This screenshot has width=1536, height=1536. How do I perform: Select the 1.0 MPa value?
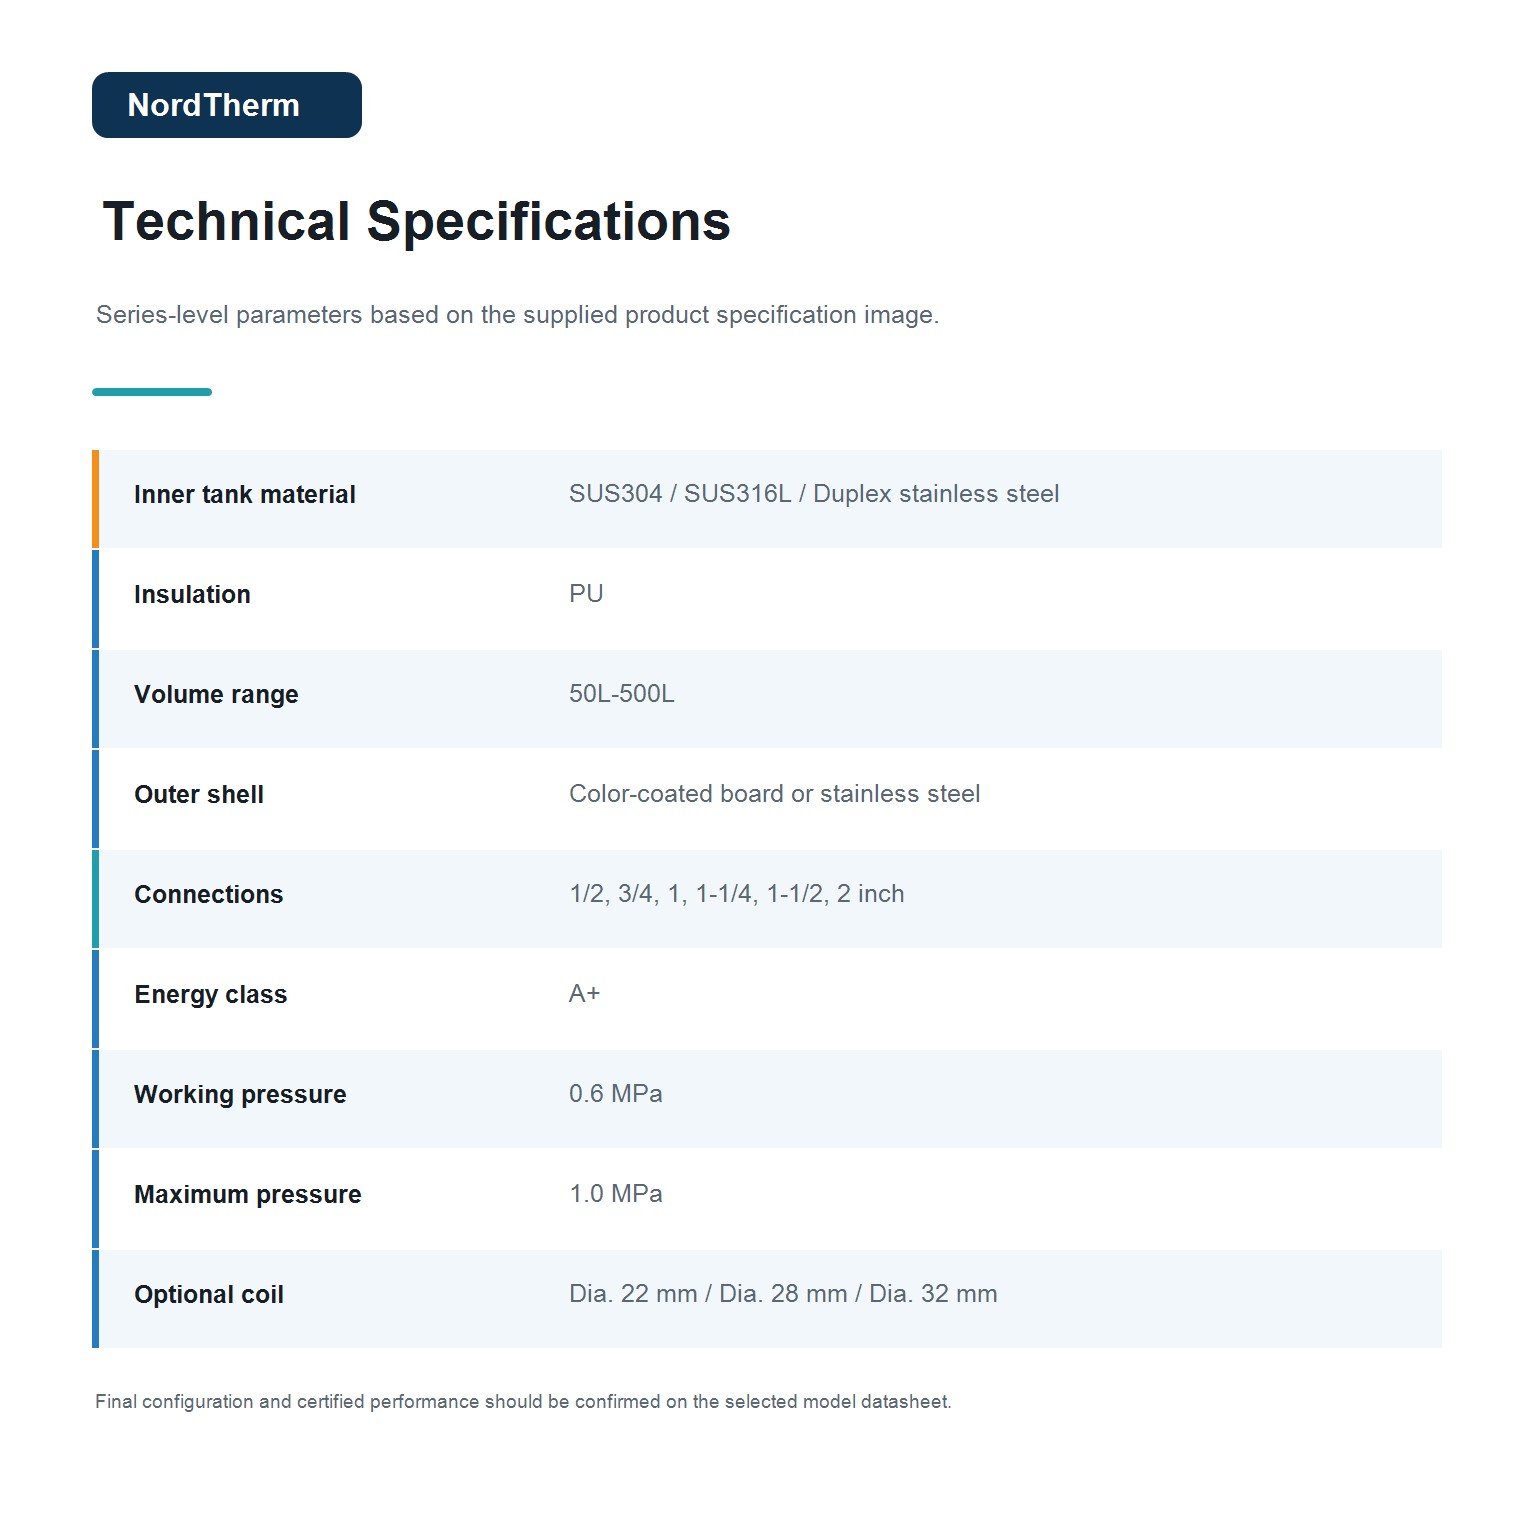pyautogui.click(x=616, y=1194)
